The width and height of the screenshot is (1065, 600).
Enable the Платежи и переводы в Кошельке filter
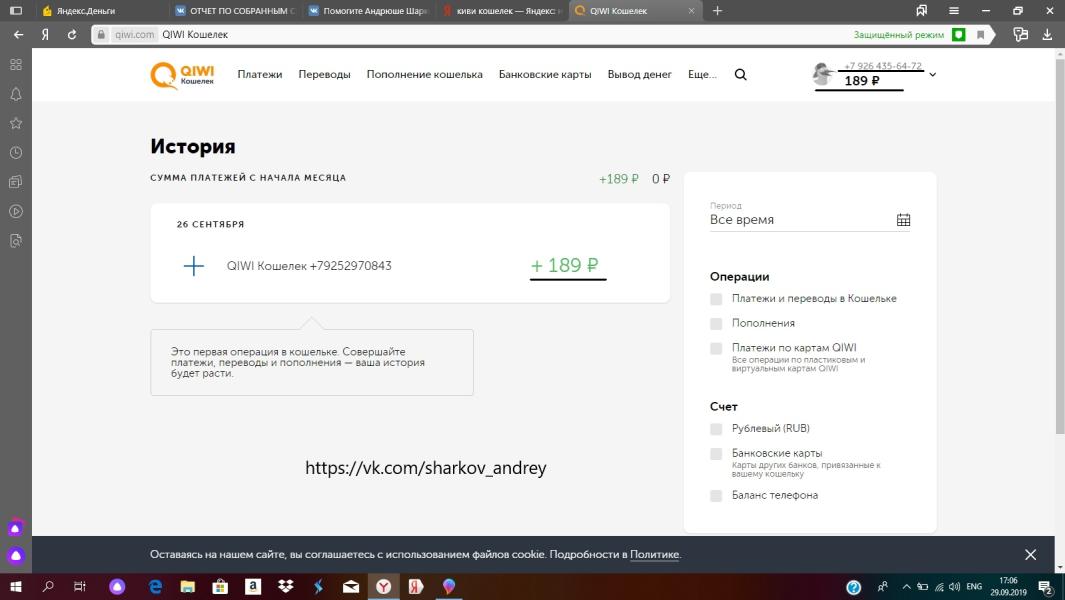(716, 299)
